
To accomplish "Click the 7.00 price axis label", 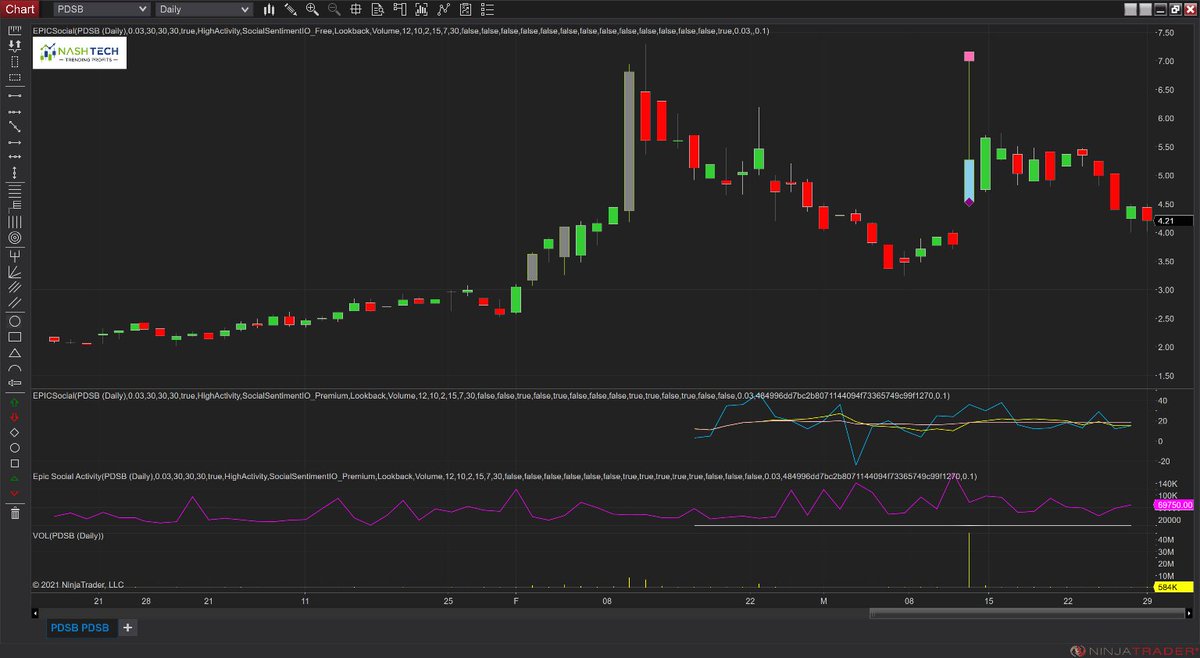I will point(1165,61).
